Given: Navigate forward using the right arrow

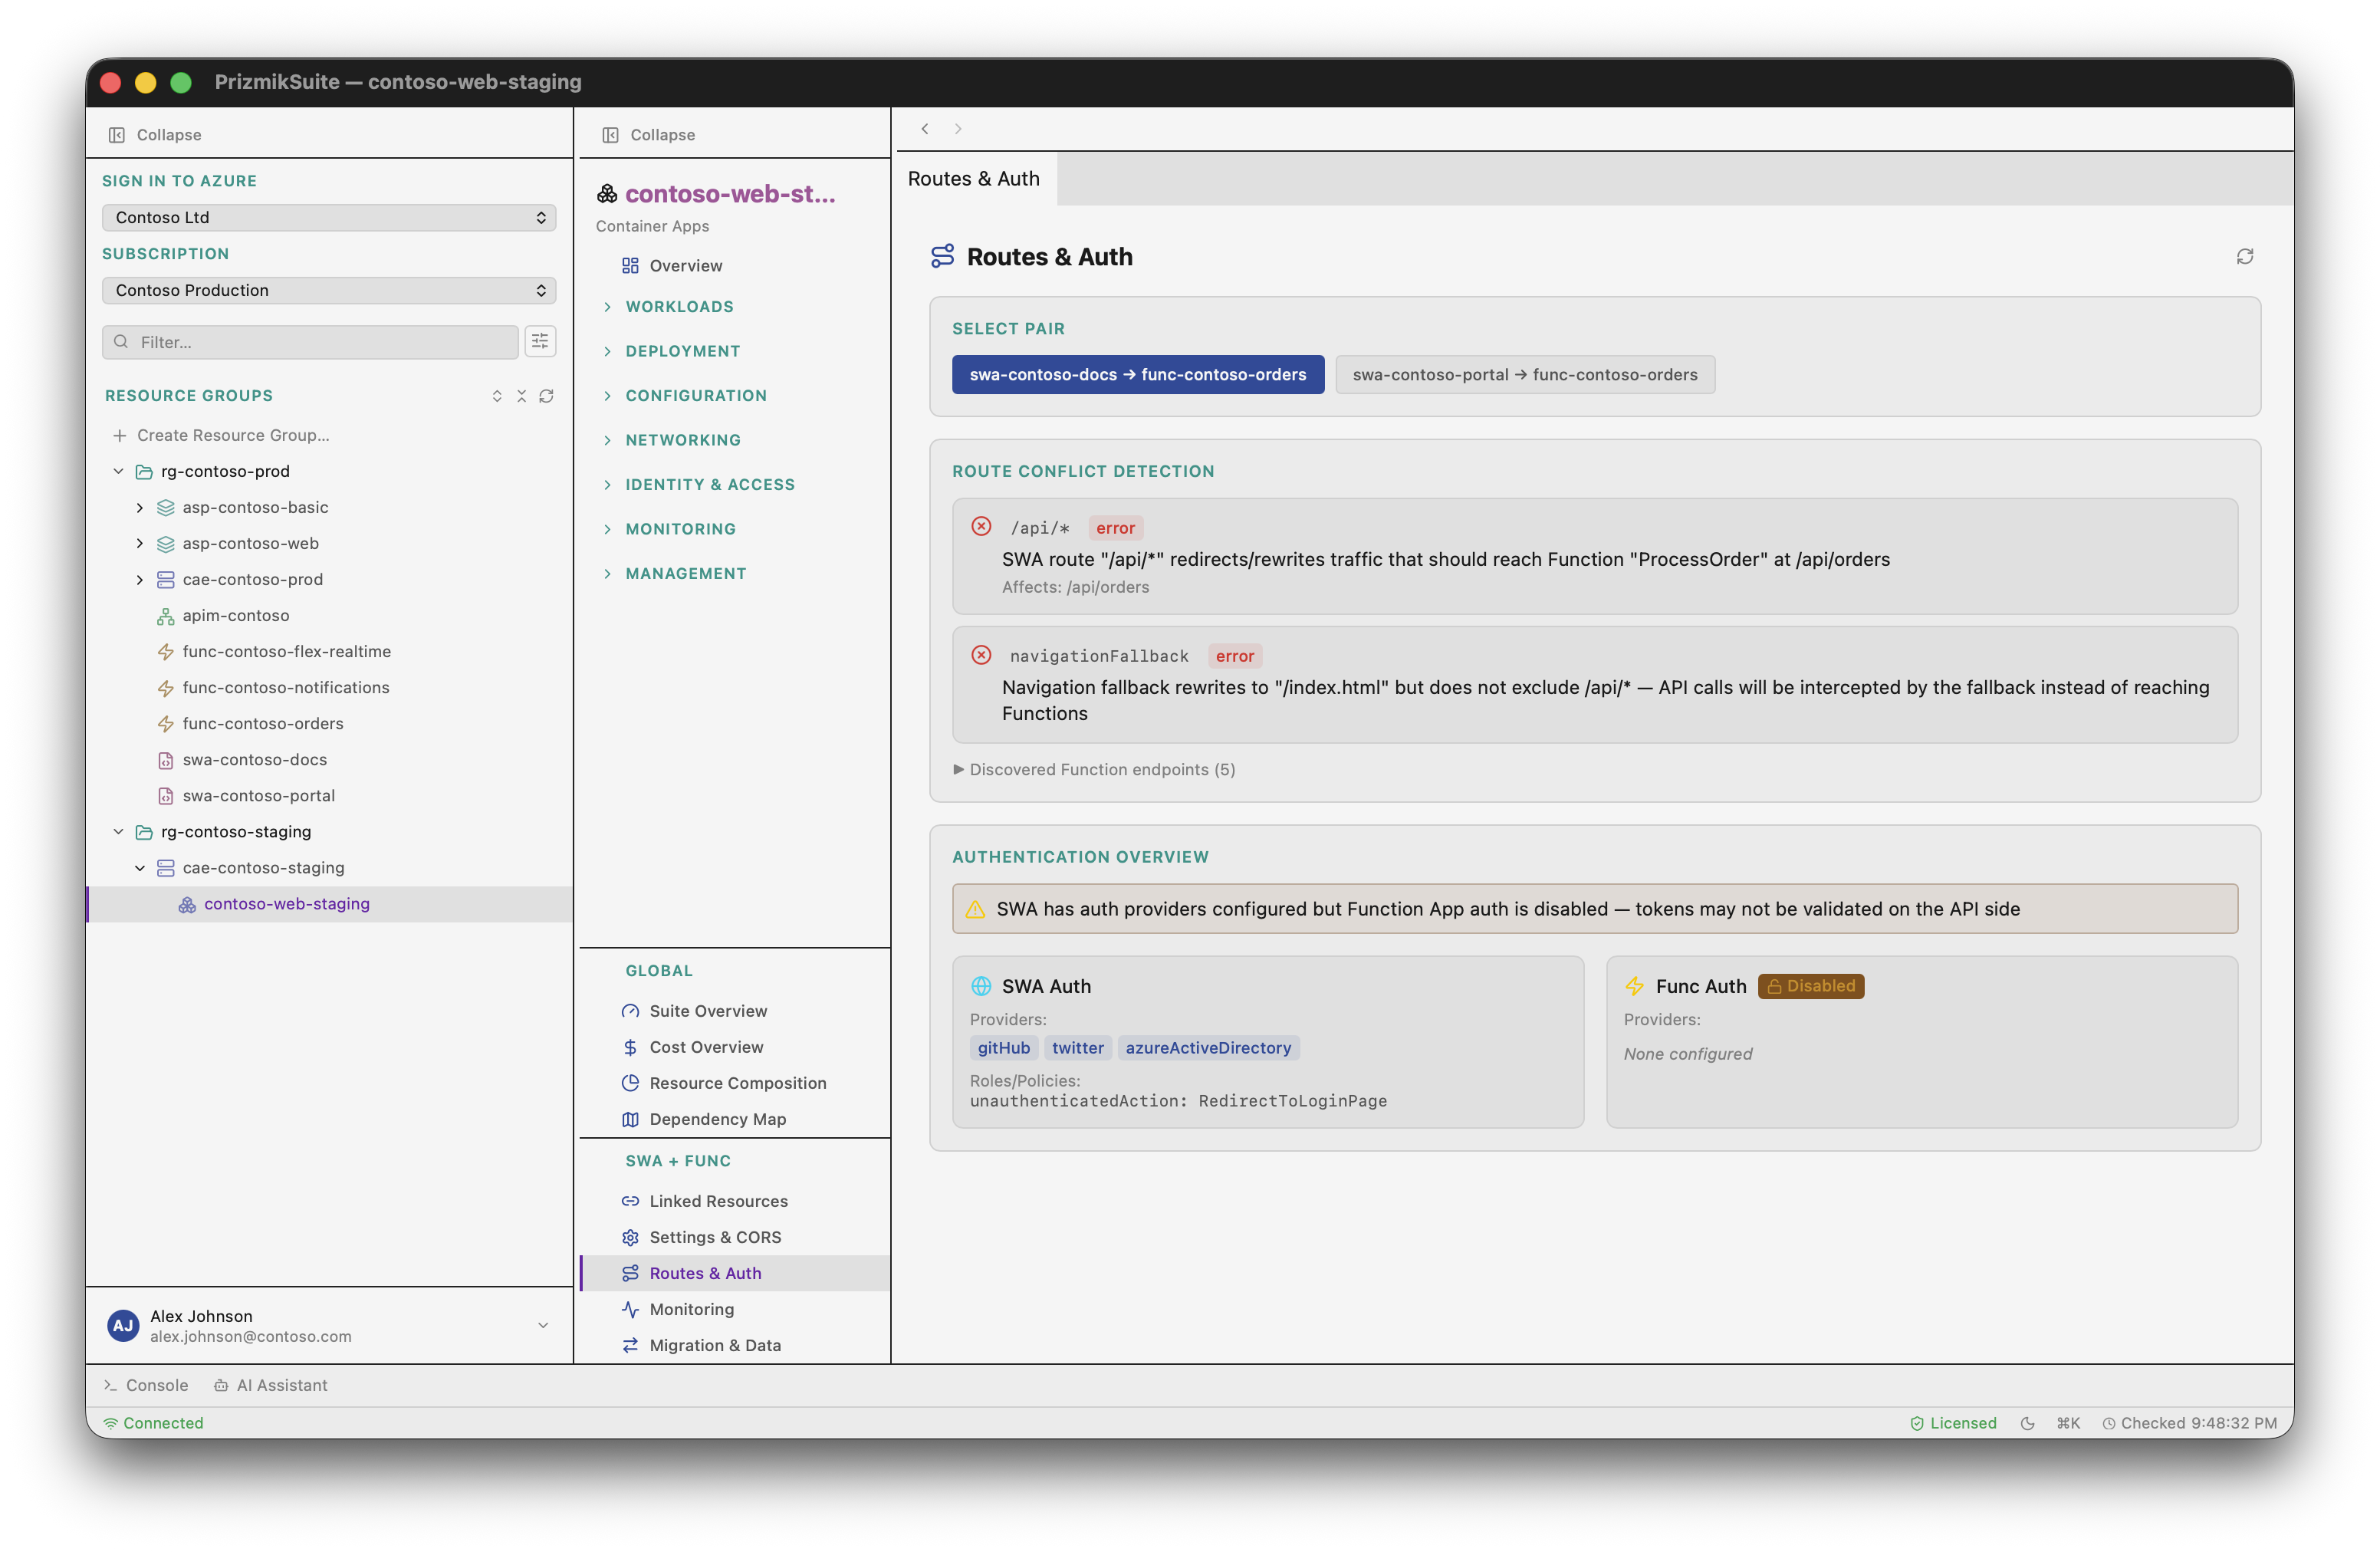Looking at the screenshot, I should [x=958, y=129].
